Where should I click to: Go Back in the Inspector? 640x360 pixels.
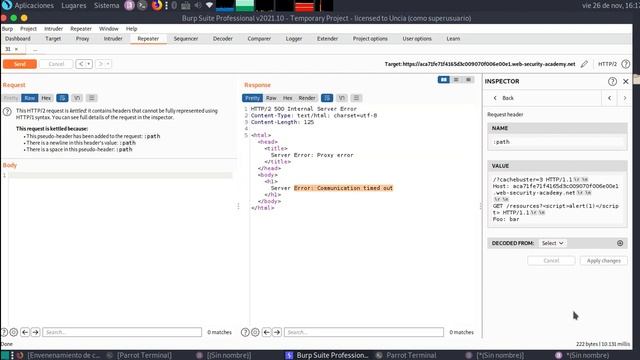click(x=504, y=98)
